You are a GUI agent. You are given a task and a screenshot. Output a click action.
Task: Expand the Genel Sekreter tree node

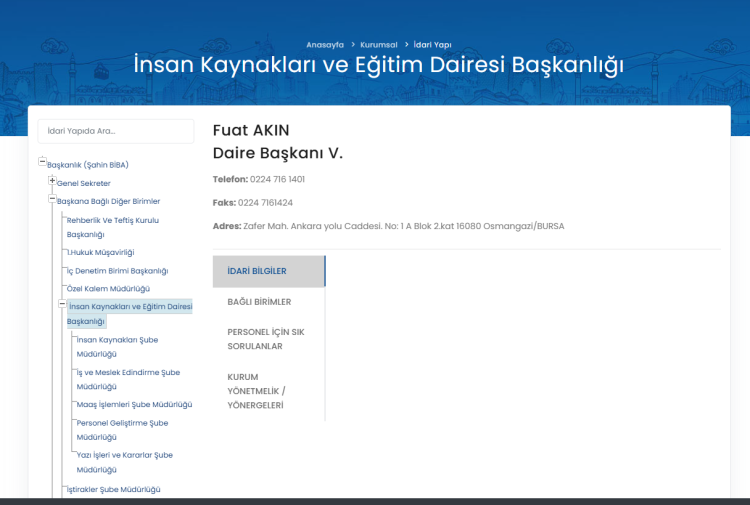(52, 181)
